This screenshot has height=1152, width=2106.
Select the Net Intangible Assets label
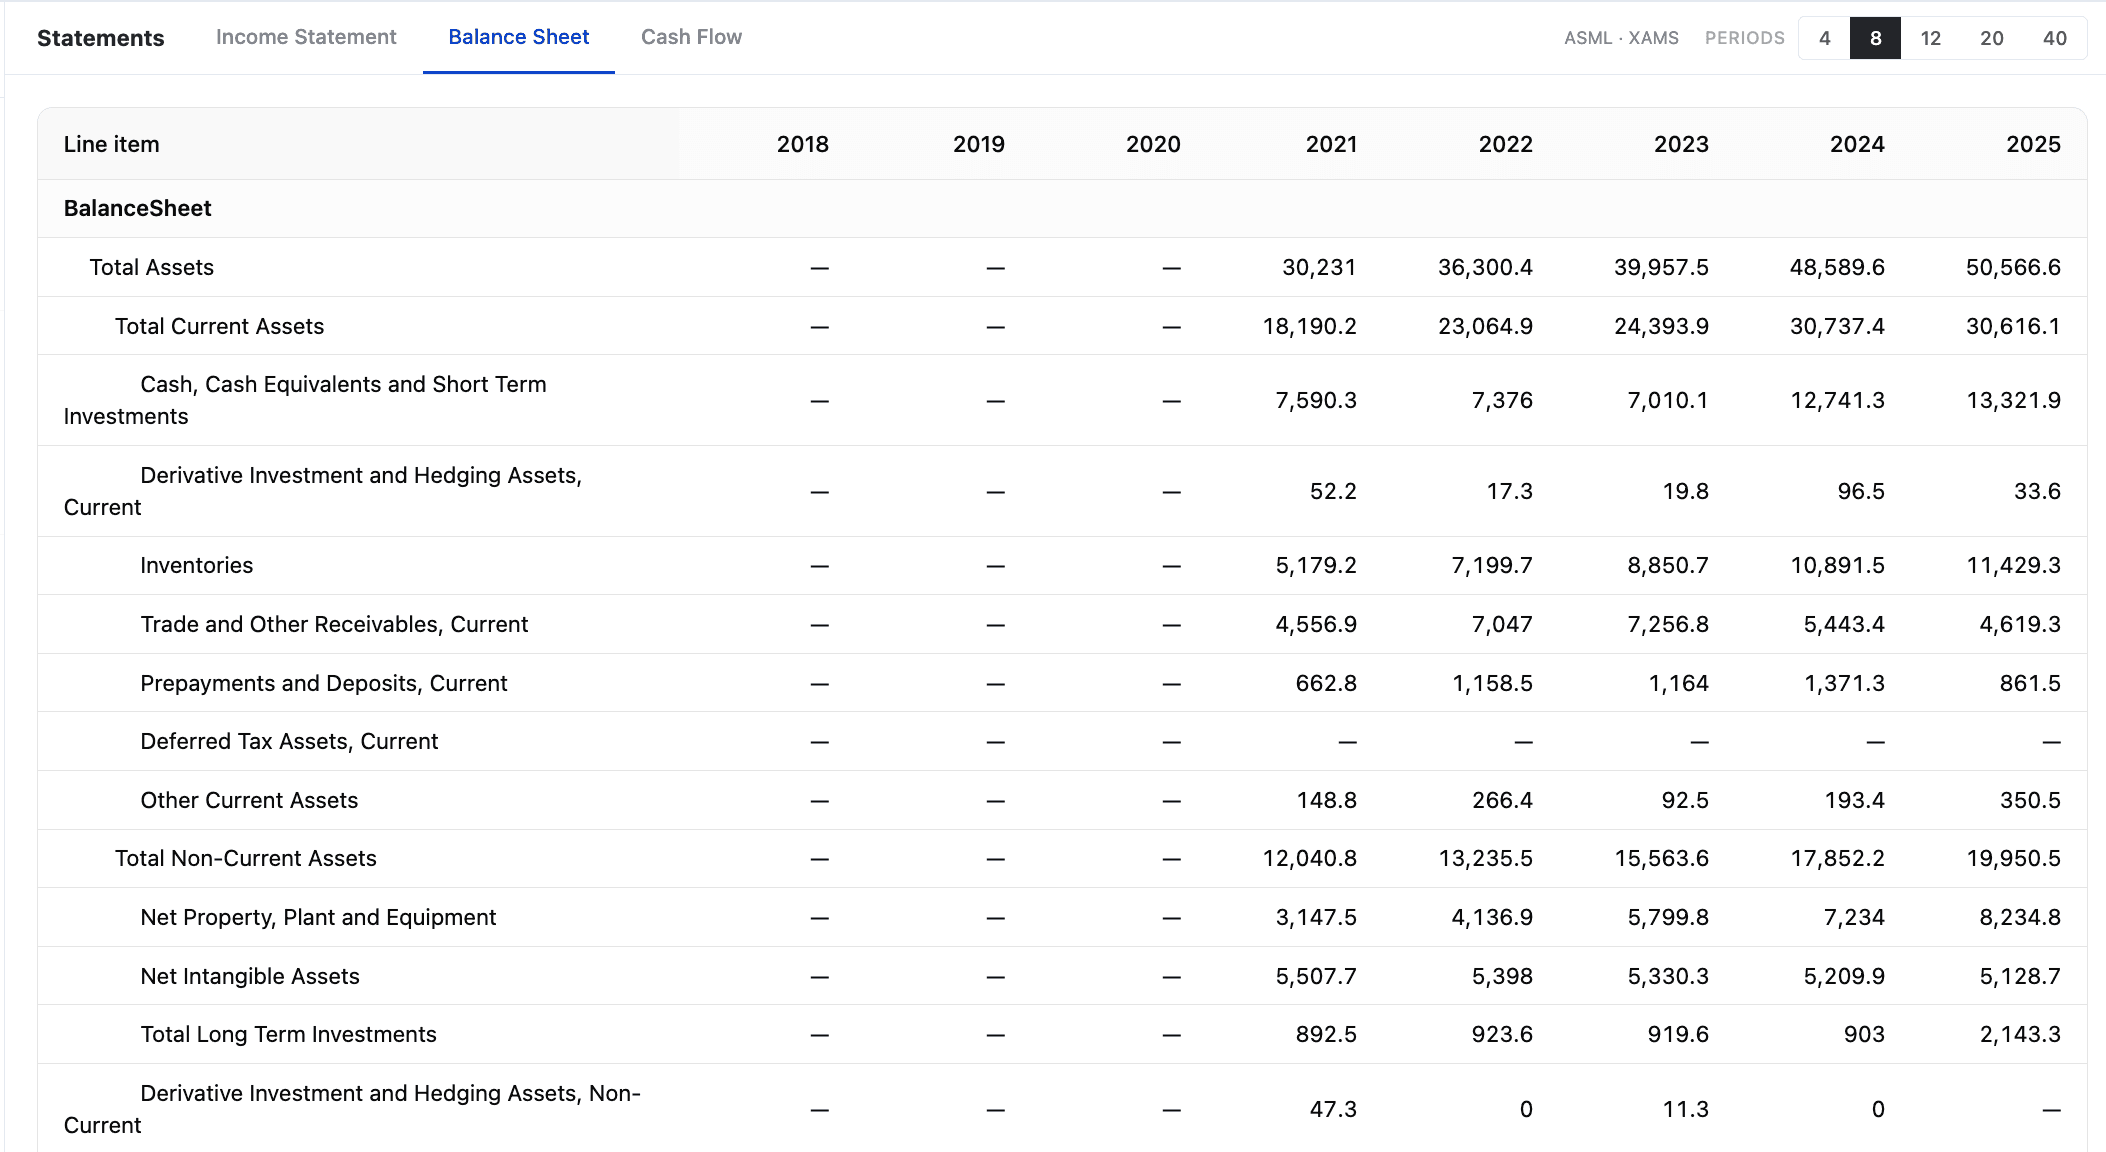[250, 976]
